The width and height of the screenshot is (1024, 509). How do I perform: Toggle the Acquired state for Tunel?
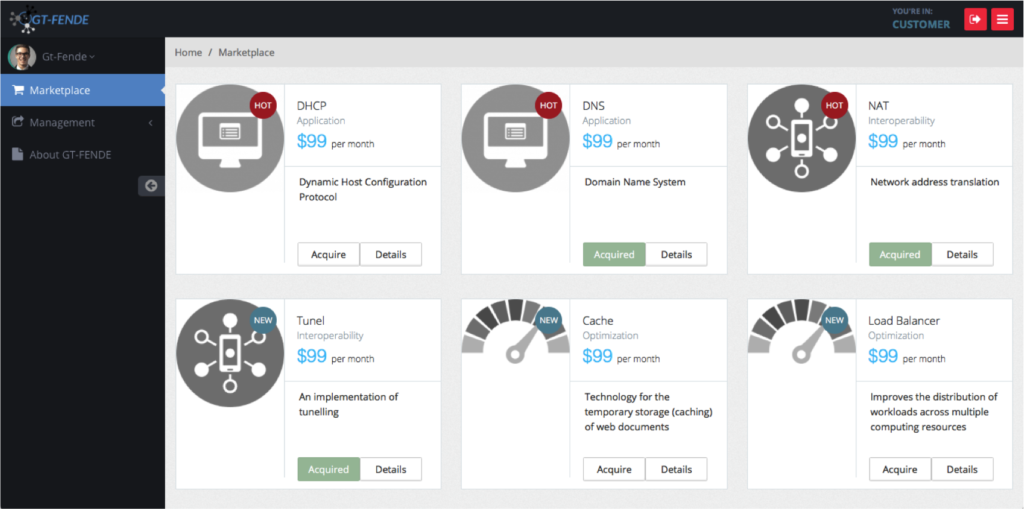point(328,469)
